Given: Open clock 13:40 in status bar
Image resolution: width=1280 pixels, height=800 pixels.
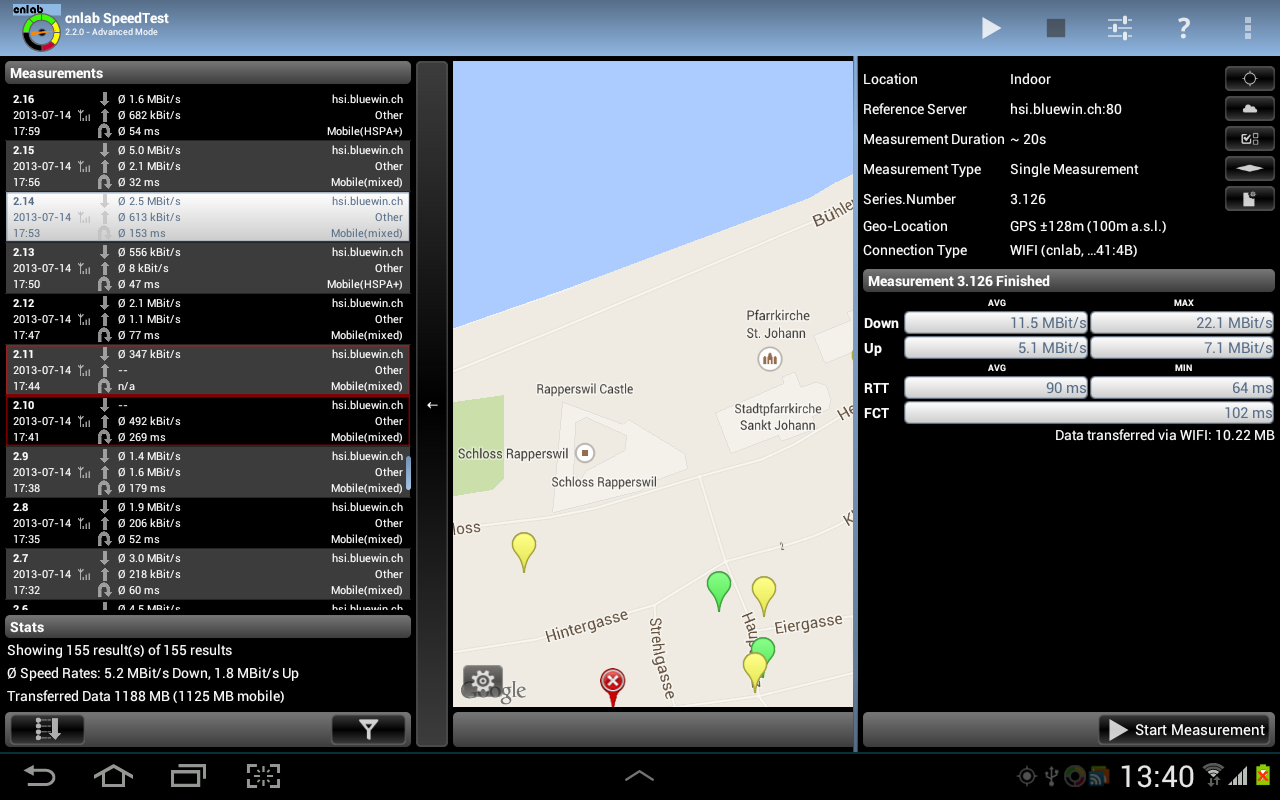Looking at the screenshot, I should [1157, 776].
